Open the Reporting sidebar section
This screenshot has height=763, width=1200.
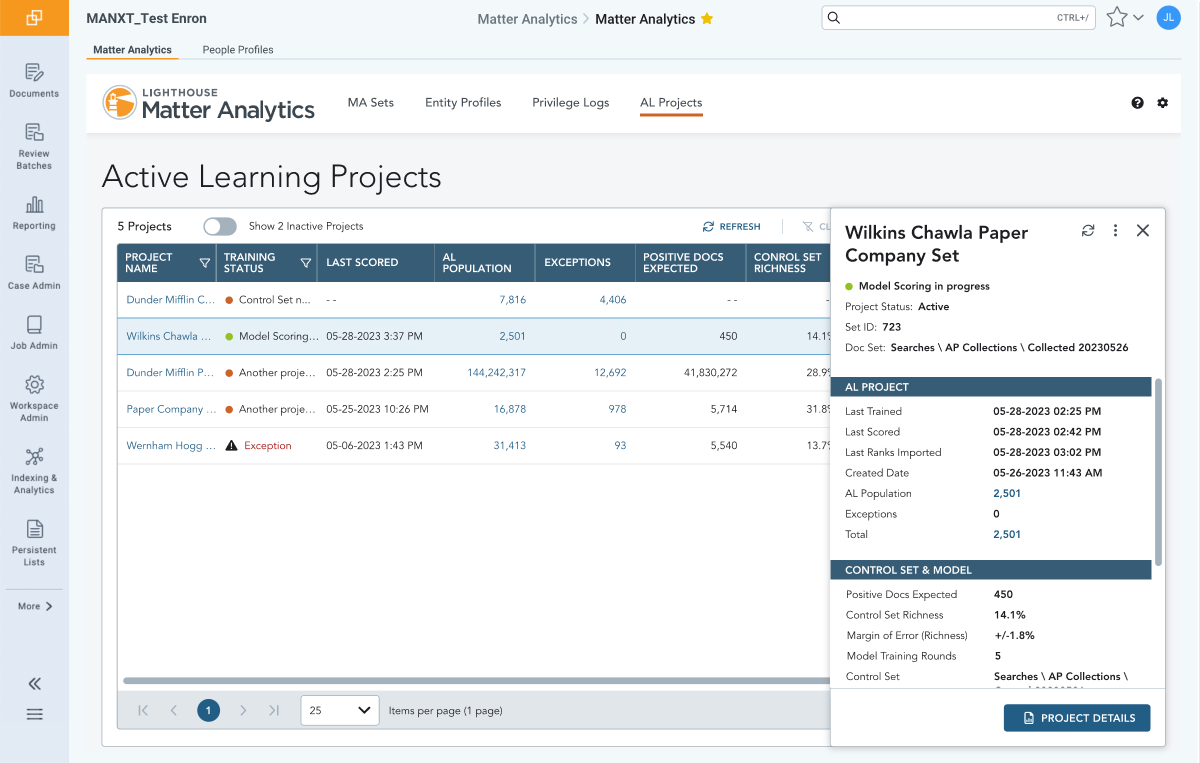[34, 213]
